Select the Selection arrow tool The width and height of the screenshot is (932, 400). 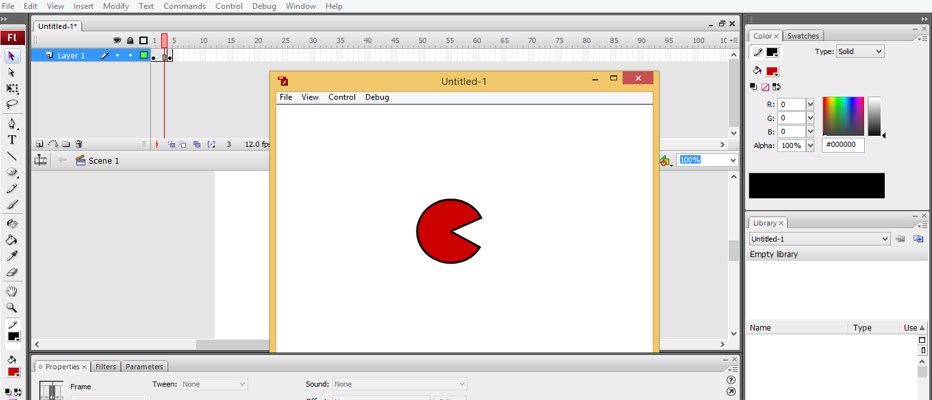[11, 56]
